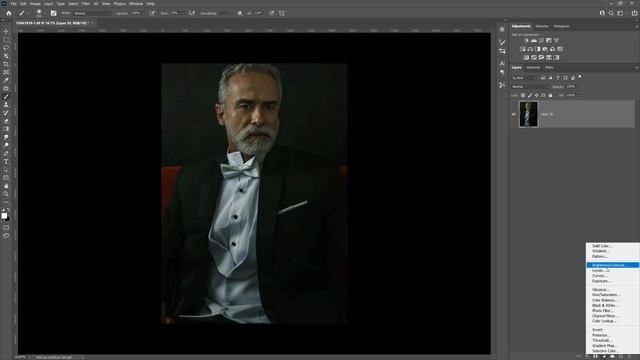Screen dimensions: 640x360
Task: Open the Image menu
Action: 35,4
